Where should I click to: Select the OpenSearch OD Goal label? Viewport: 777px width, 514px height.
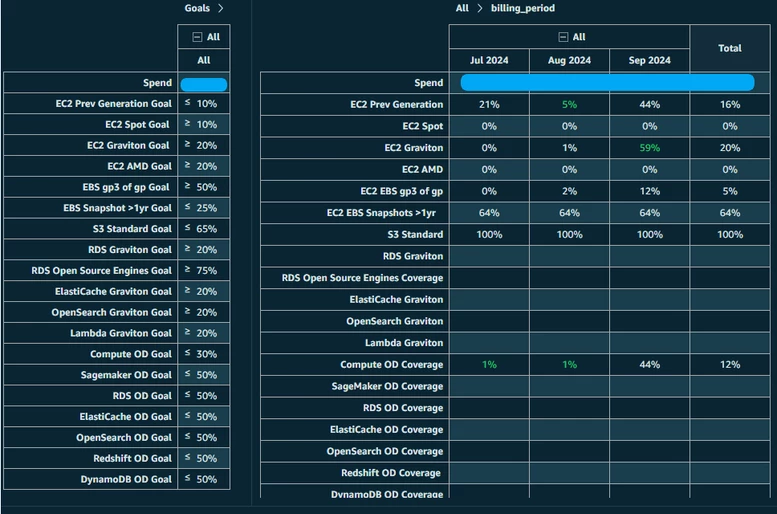[x=124, y=437]
